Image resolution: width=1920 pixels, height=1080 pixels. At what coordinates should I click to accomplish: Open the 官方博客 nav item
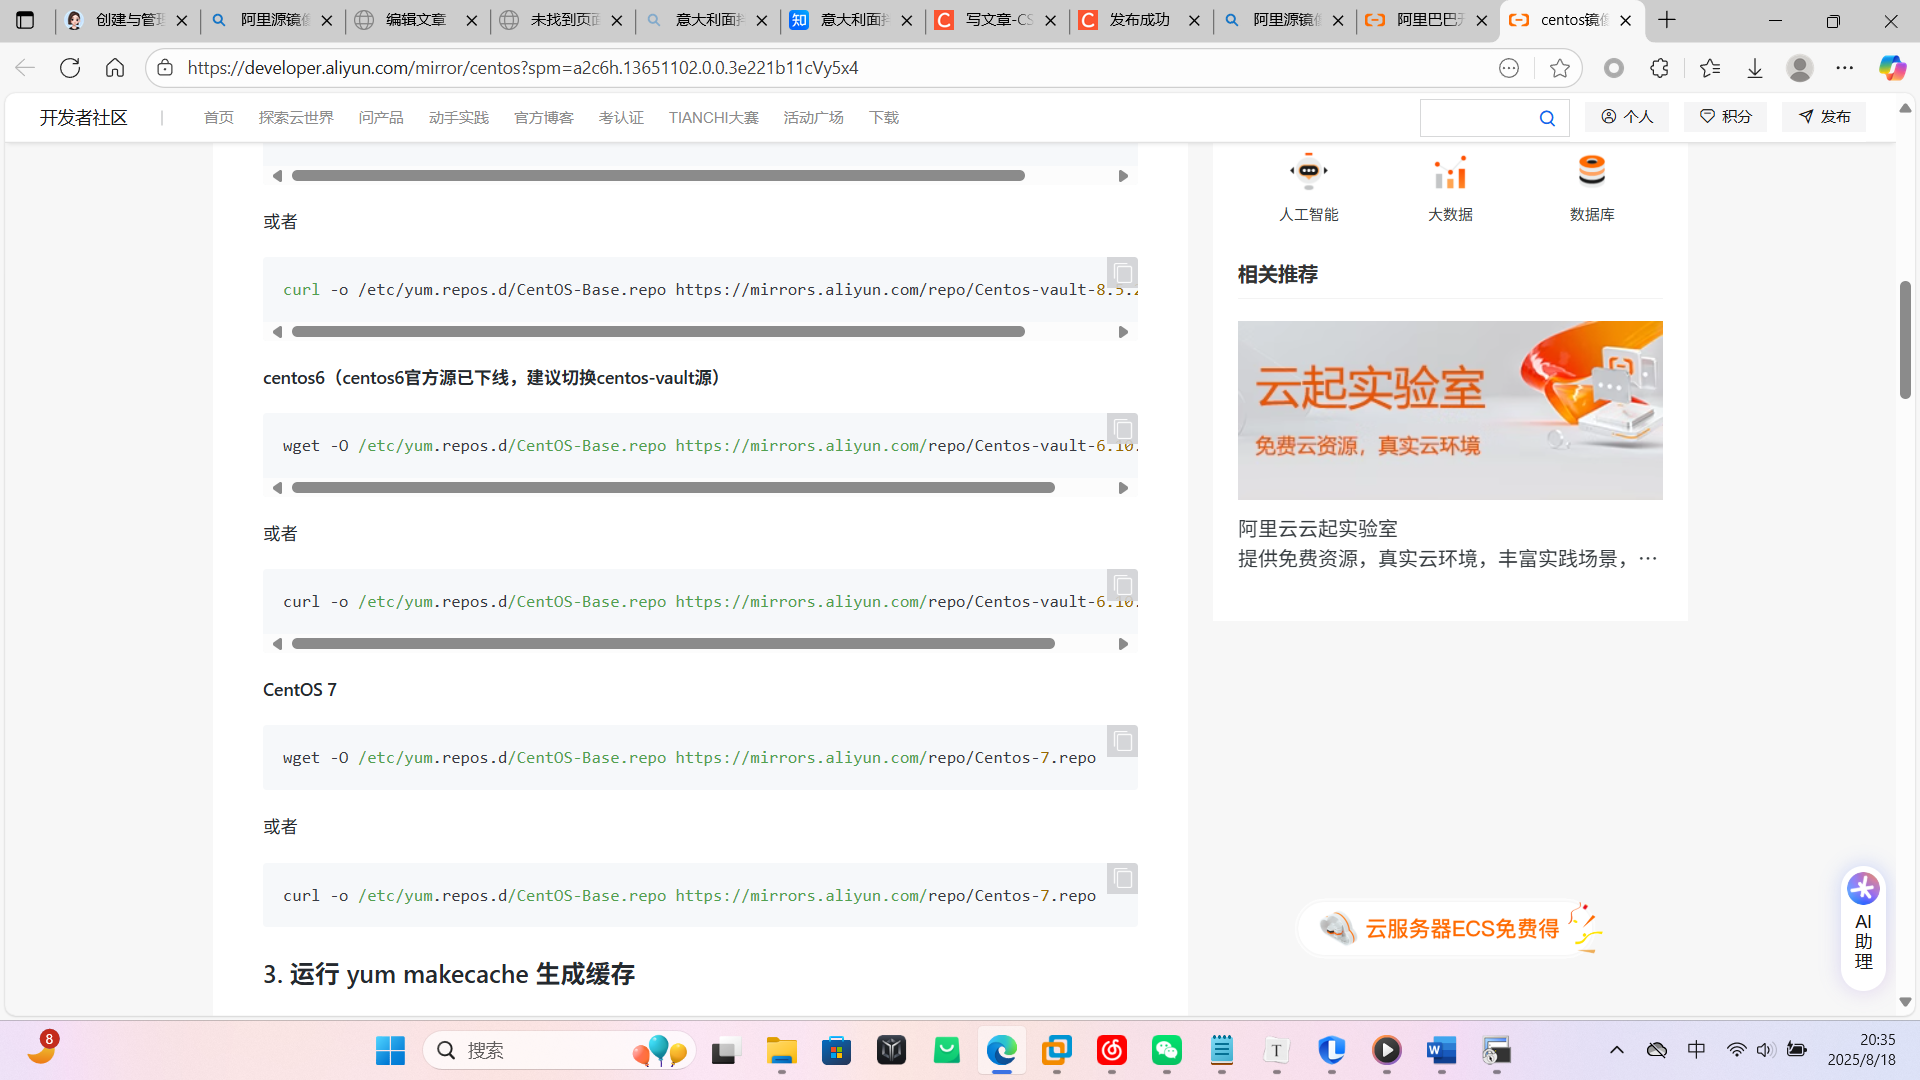pos(544,118)
